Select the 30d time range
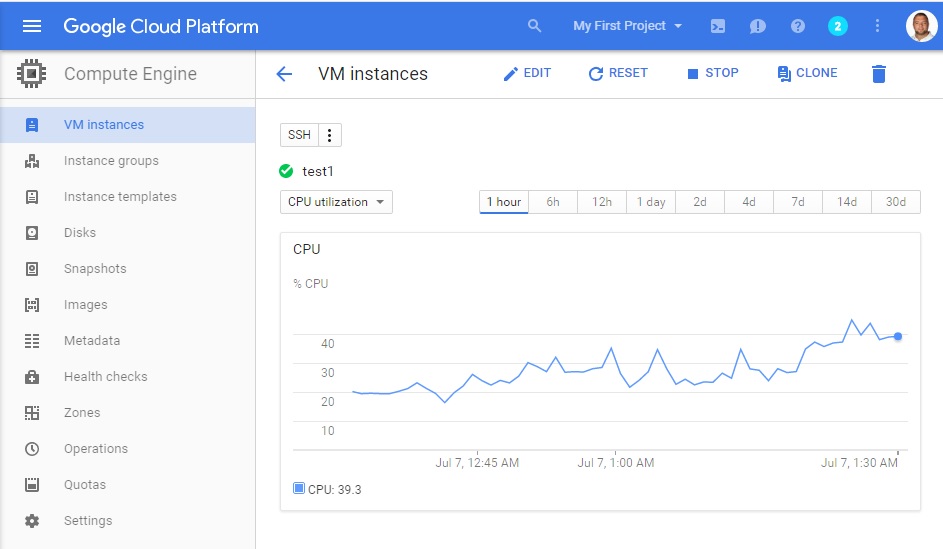The image size is (943, 549). pyautogui.click(x=896, y=202)
